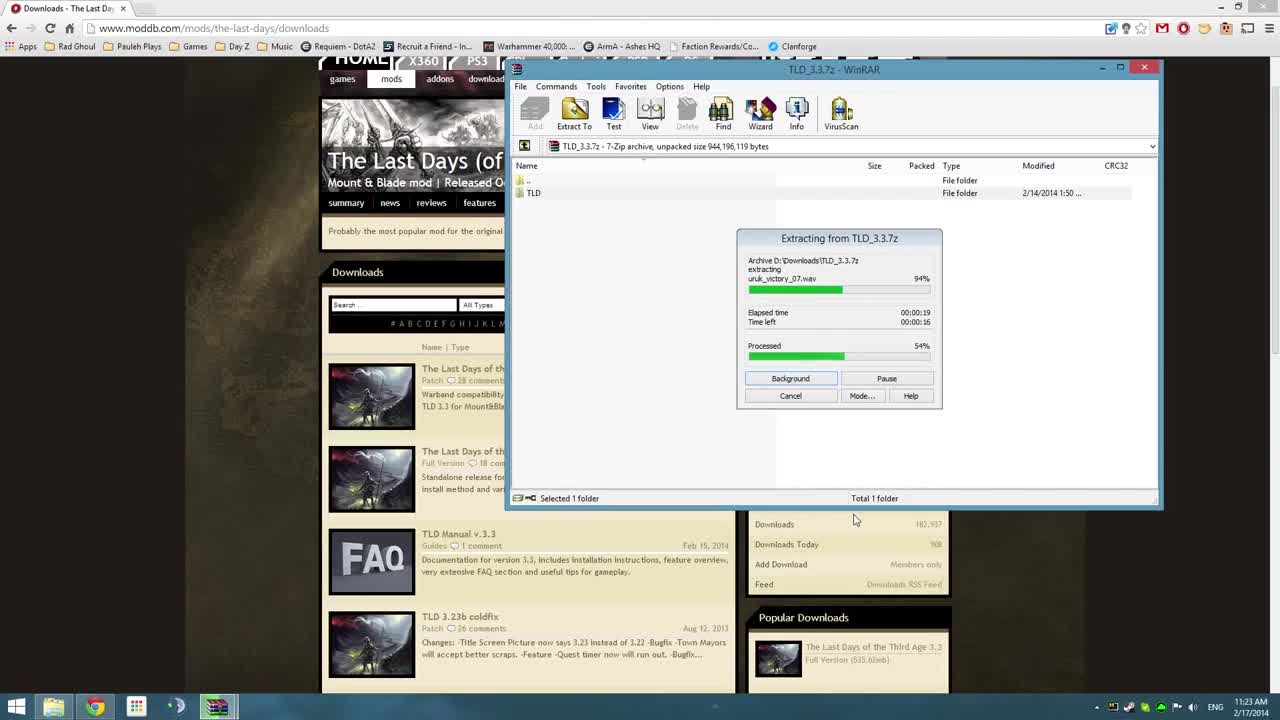Click the Find icon in WinRAR toolbar
Image resolution: width=1280 pixels, height=720 pixels.
[722, 114]
